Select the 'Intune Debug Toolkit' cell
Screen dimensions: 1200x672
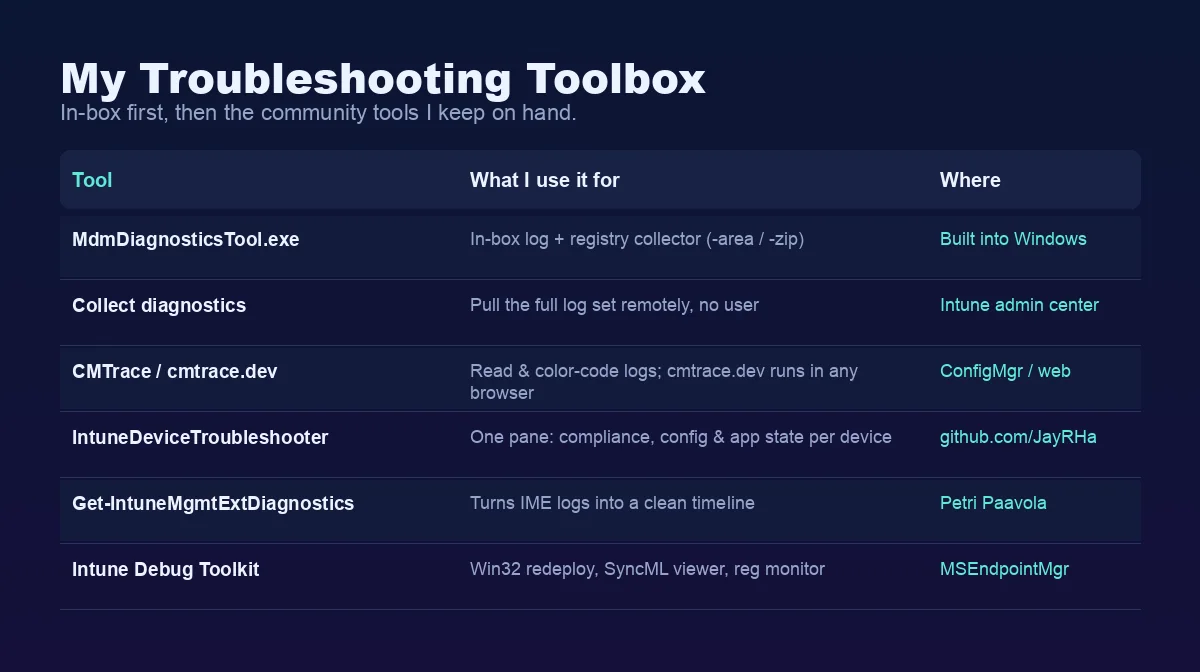coord(166,570)
